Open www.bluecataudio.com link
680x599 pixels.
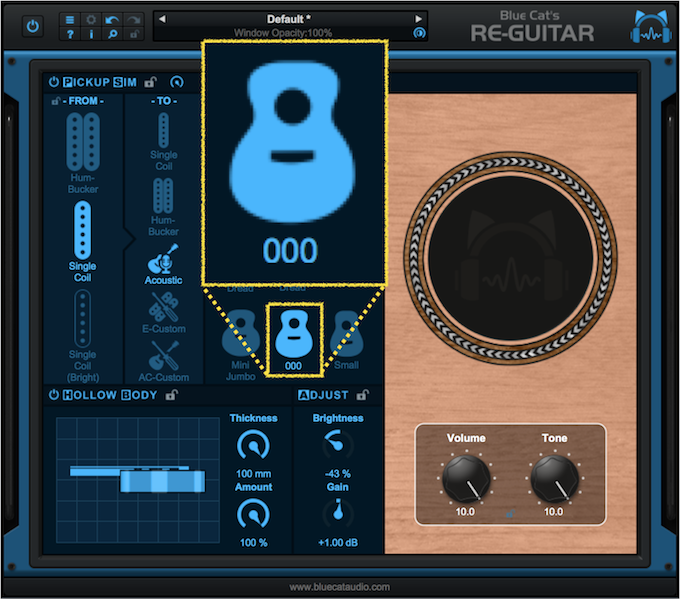coord(340,587)
